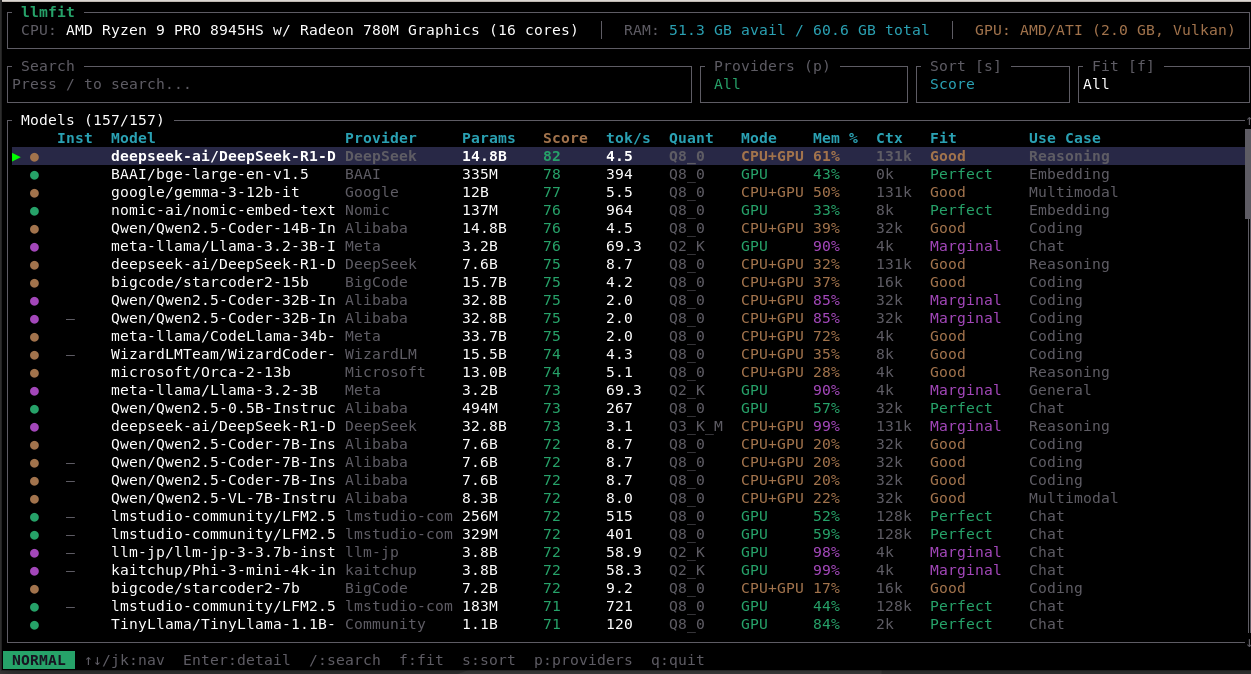Click the status dot beside microsoft/Orca-2-13b
Screen dimensions: 1251x674
pos(34,372)
